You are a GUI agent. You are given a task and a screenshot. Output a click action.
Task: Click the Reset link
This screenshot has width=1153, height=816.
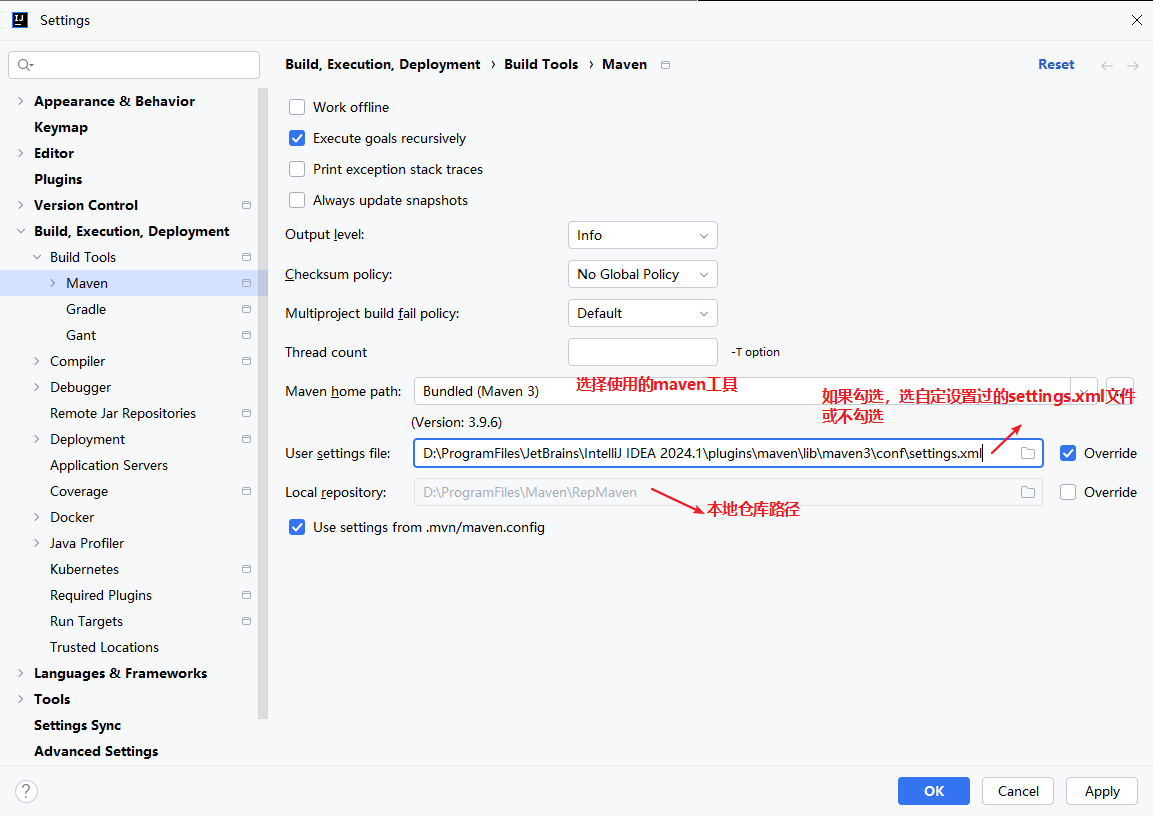click(x=1056, y=65)
